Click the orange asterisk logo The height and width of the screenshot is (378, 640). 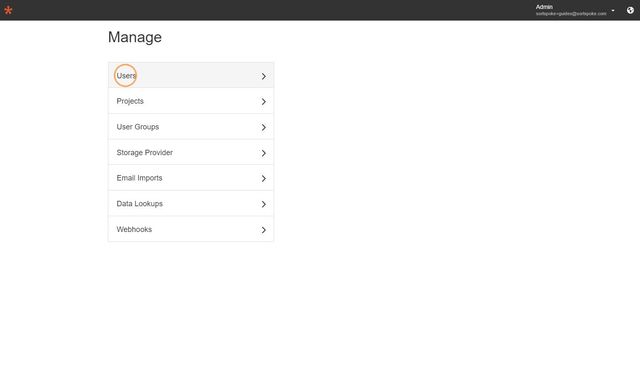coord(8,10)
